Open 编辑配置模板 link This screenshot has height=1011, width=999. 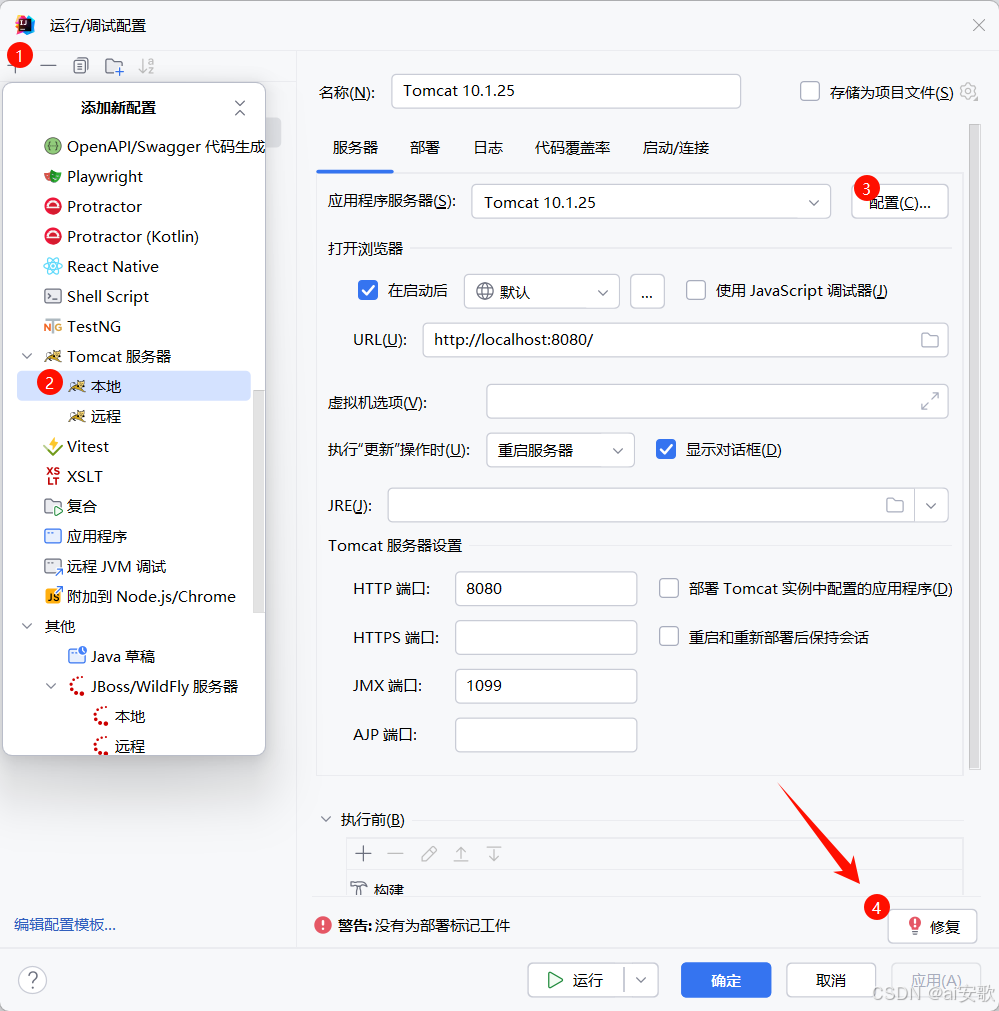(65, 925)
